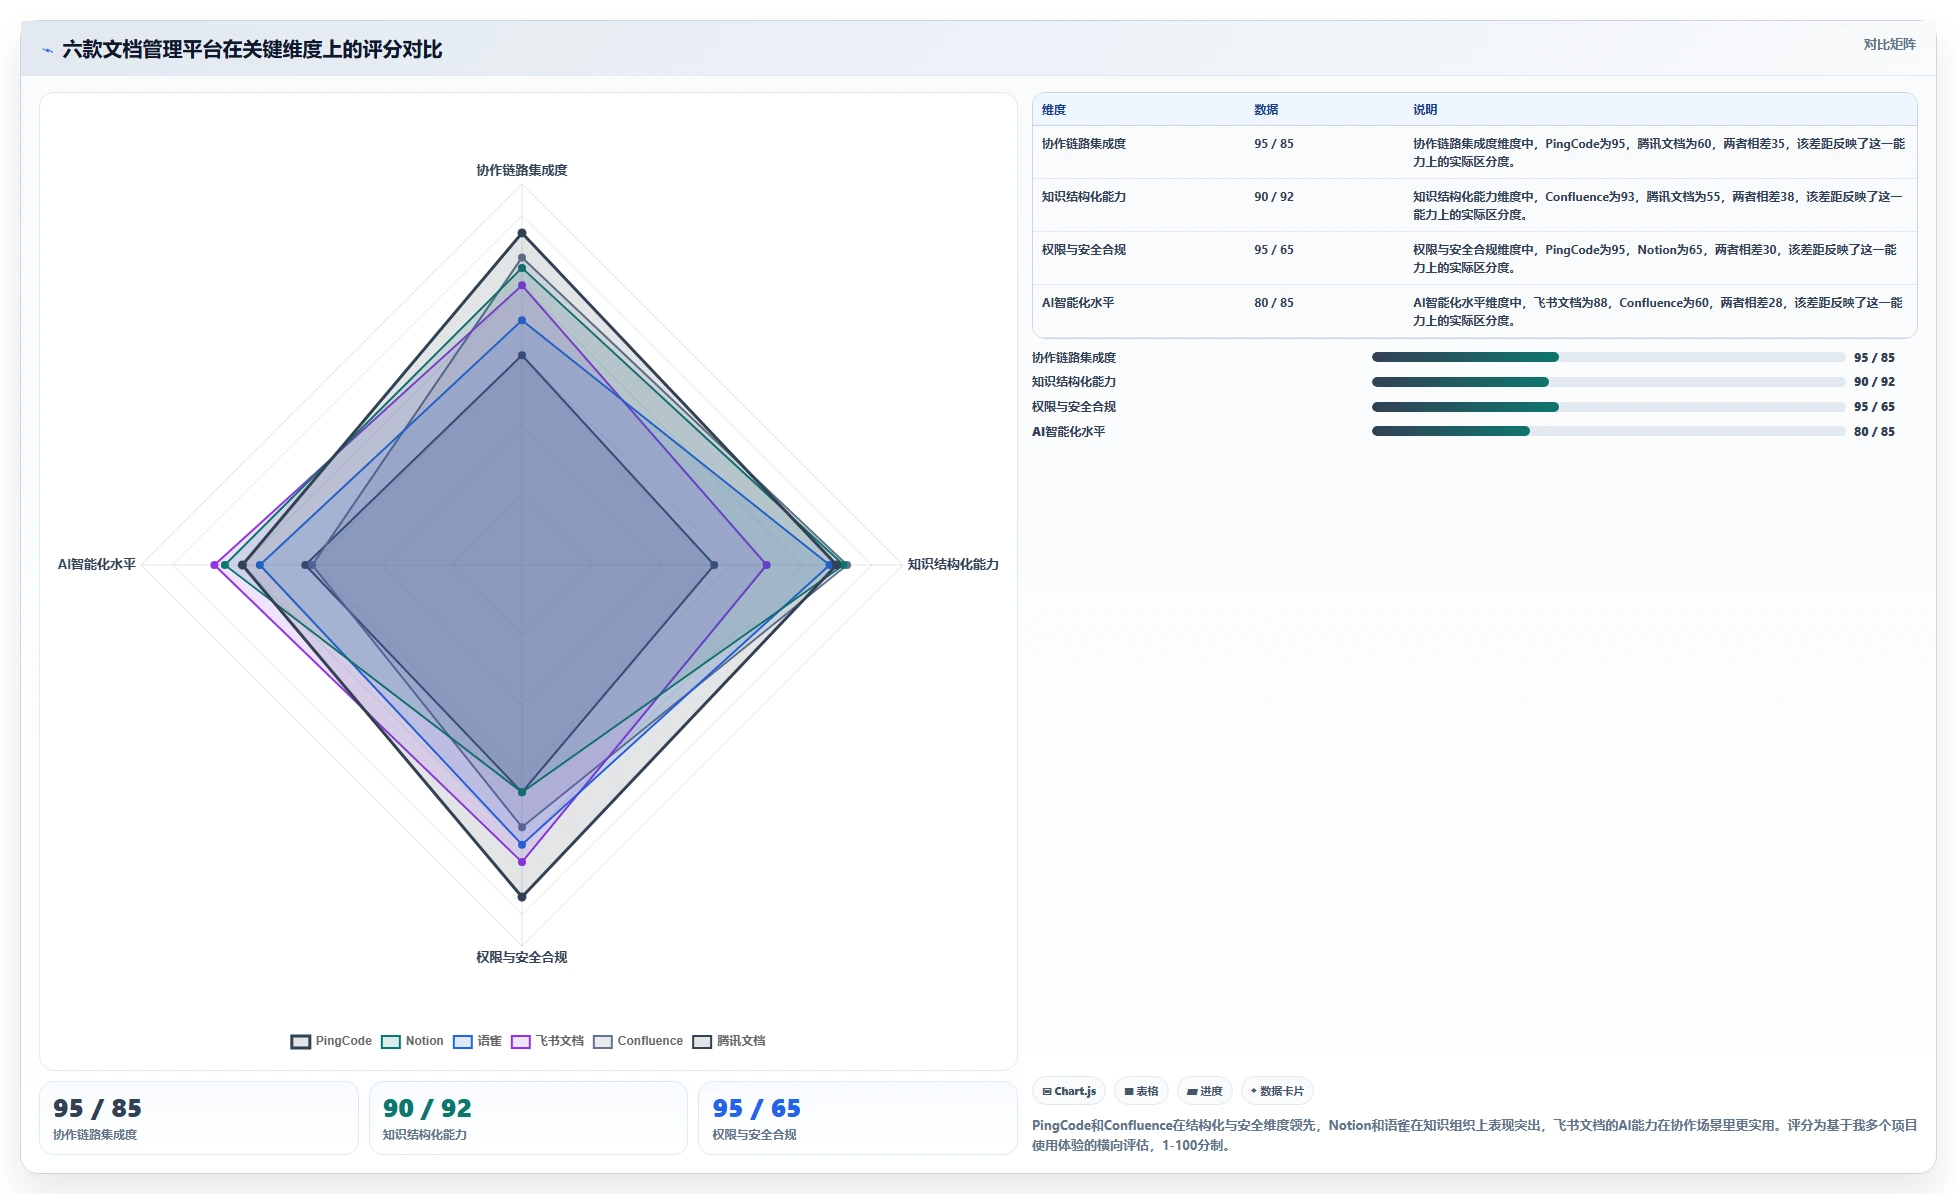Toggle 腾讯文档 legend entry

729,1041
